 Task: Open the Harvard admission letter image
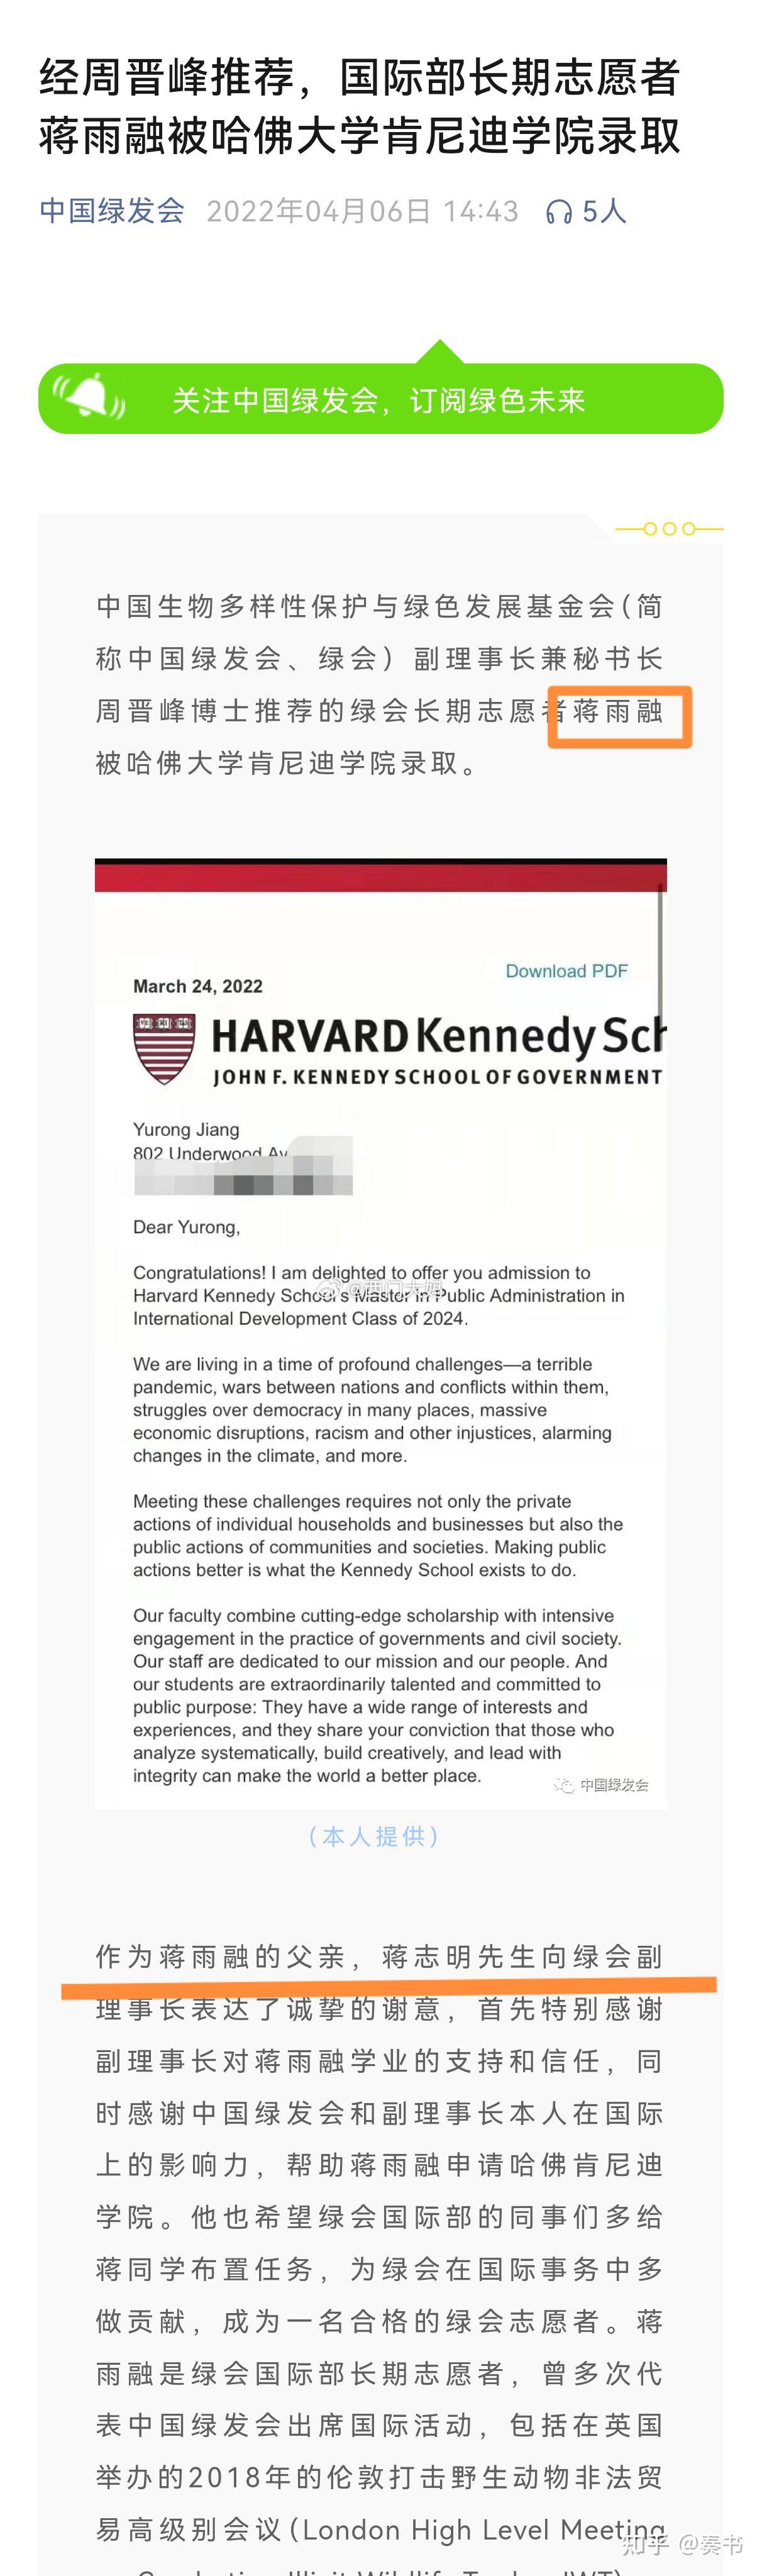coord(380,1333)
